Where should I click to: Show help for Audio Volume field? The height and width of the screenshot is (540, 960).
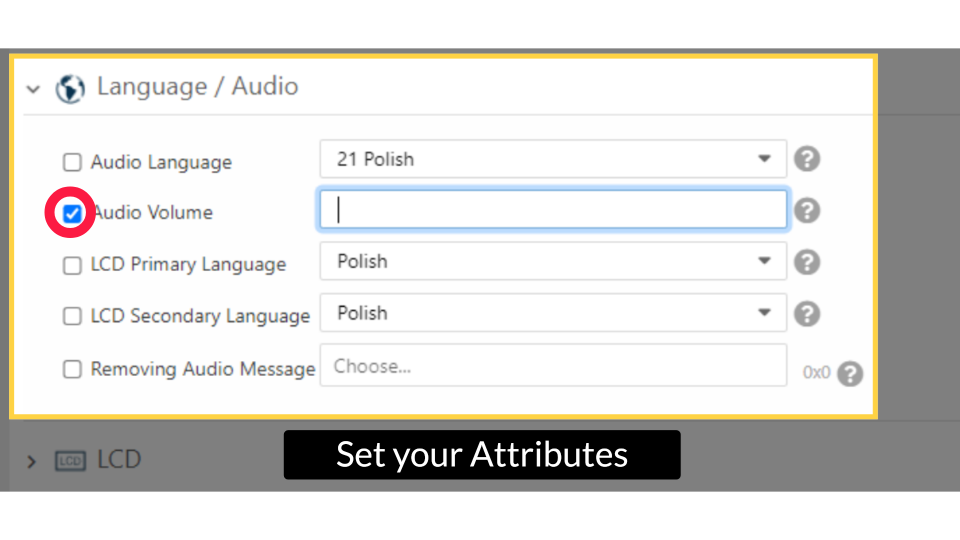click(807, 211)
